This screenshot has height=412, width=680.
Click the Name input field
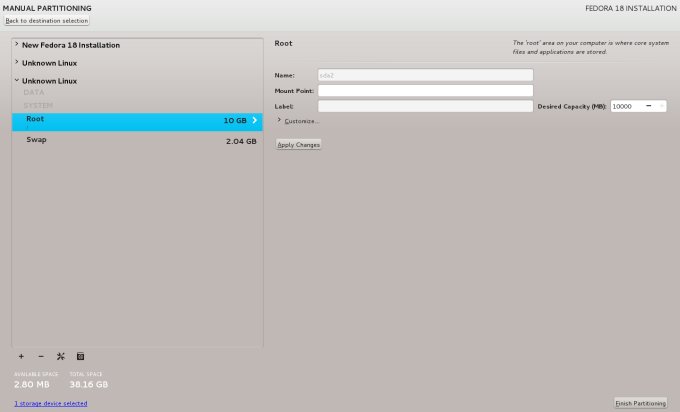coord(425,75)
